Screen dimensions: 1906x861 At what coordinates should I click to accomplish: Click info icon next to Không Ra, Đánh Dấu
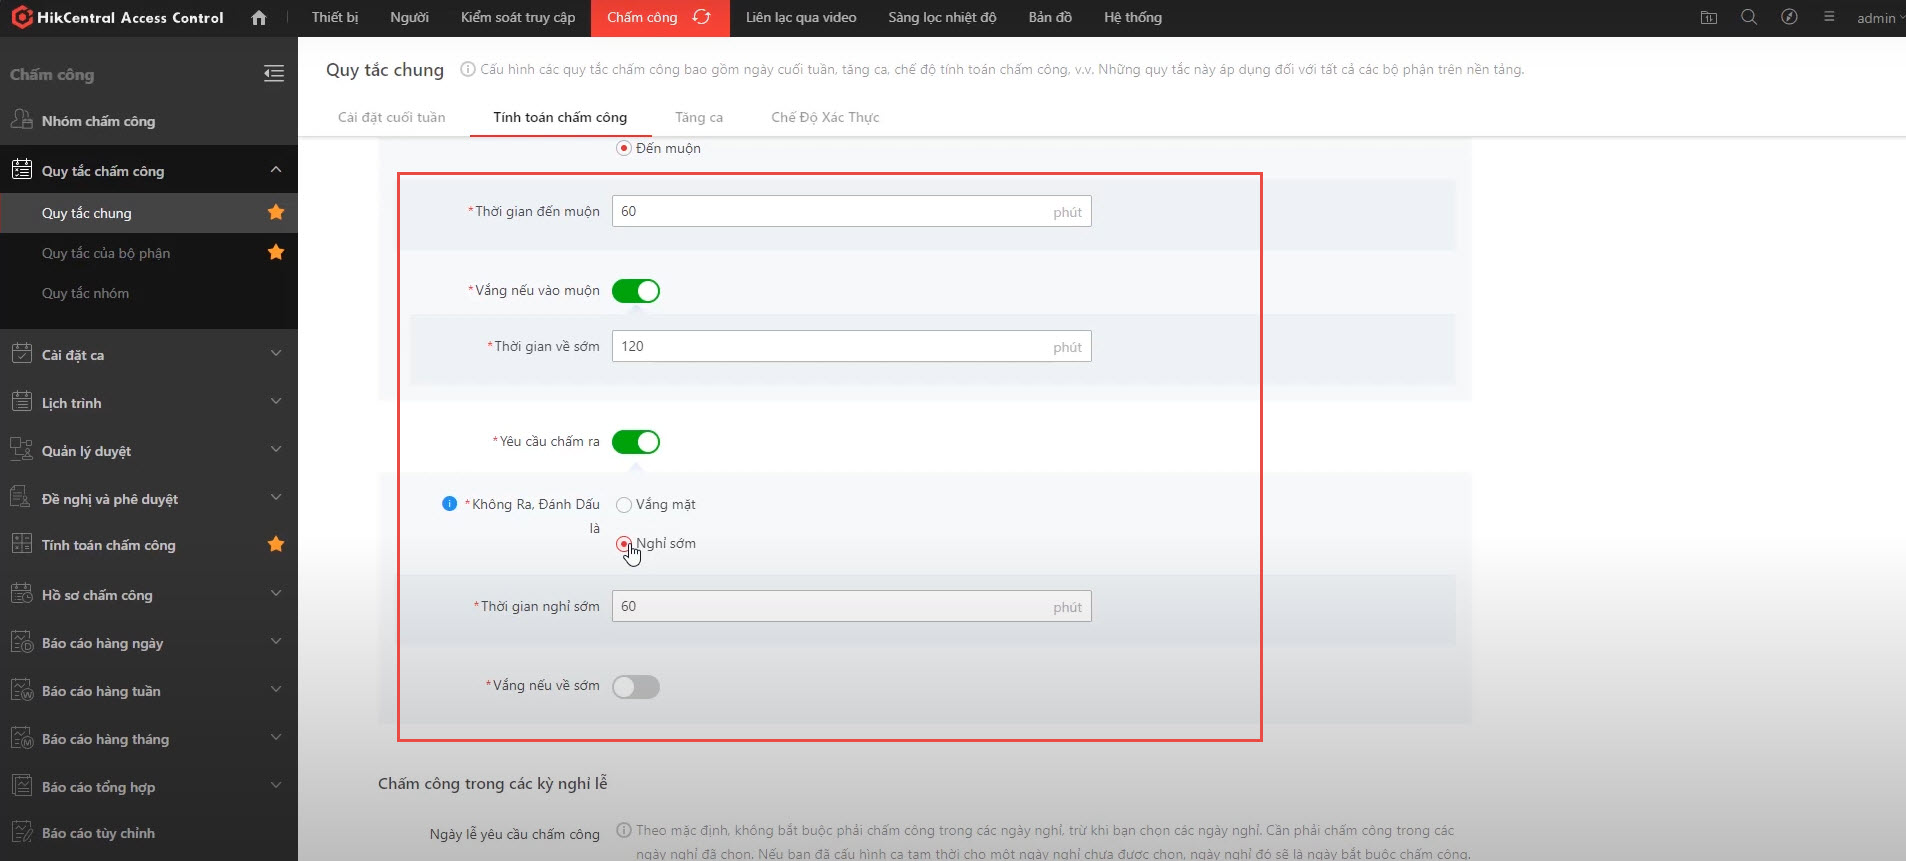point(450,504)
